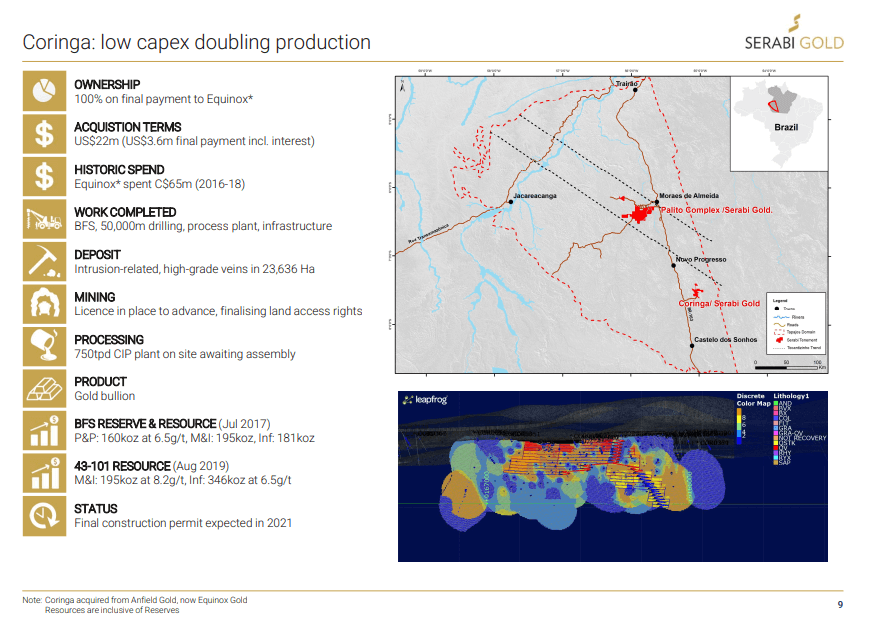Select 'BFS, 50,000m drilling, process plant, infrastructure'
869x619 pixels.
point(203,226)
